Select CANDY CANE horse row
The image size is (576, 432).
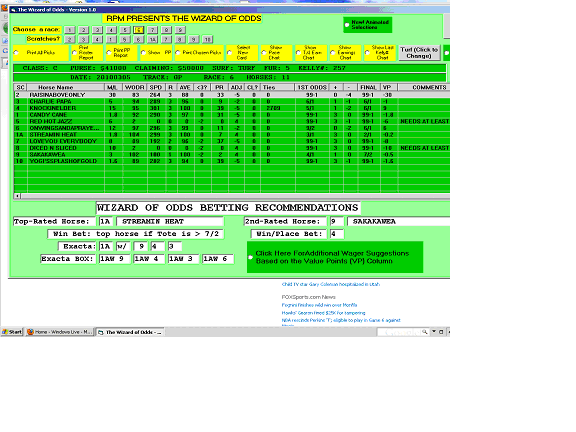pos(232,115)
